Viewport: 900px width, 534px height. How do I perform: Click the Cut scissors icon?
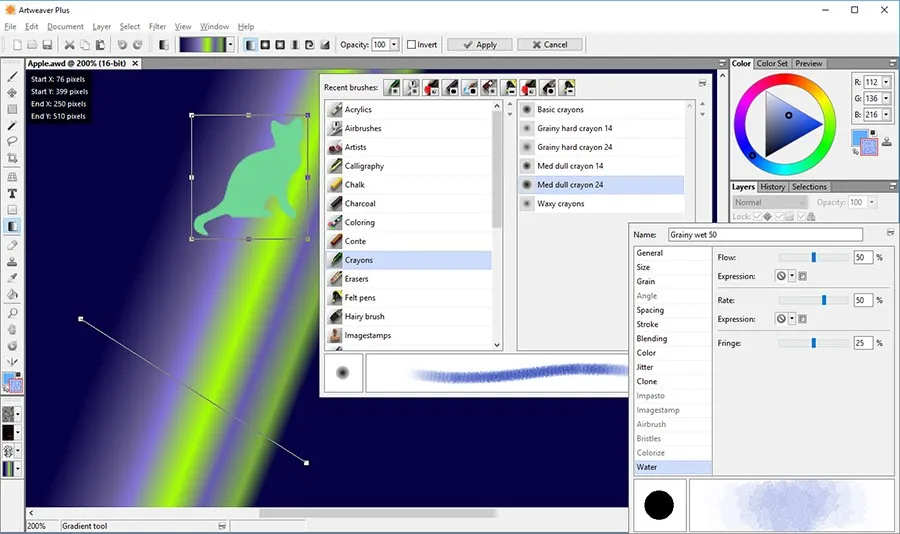[x=70, y=45]
